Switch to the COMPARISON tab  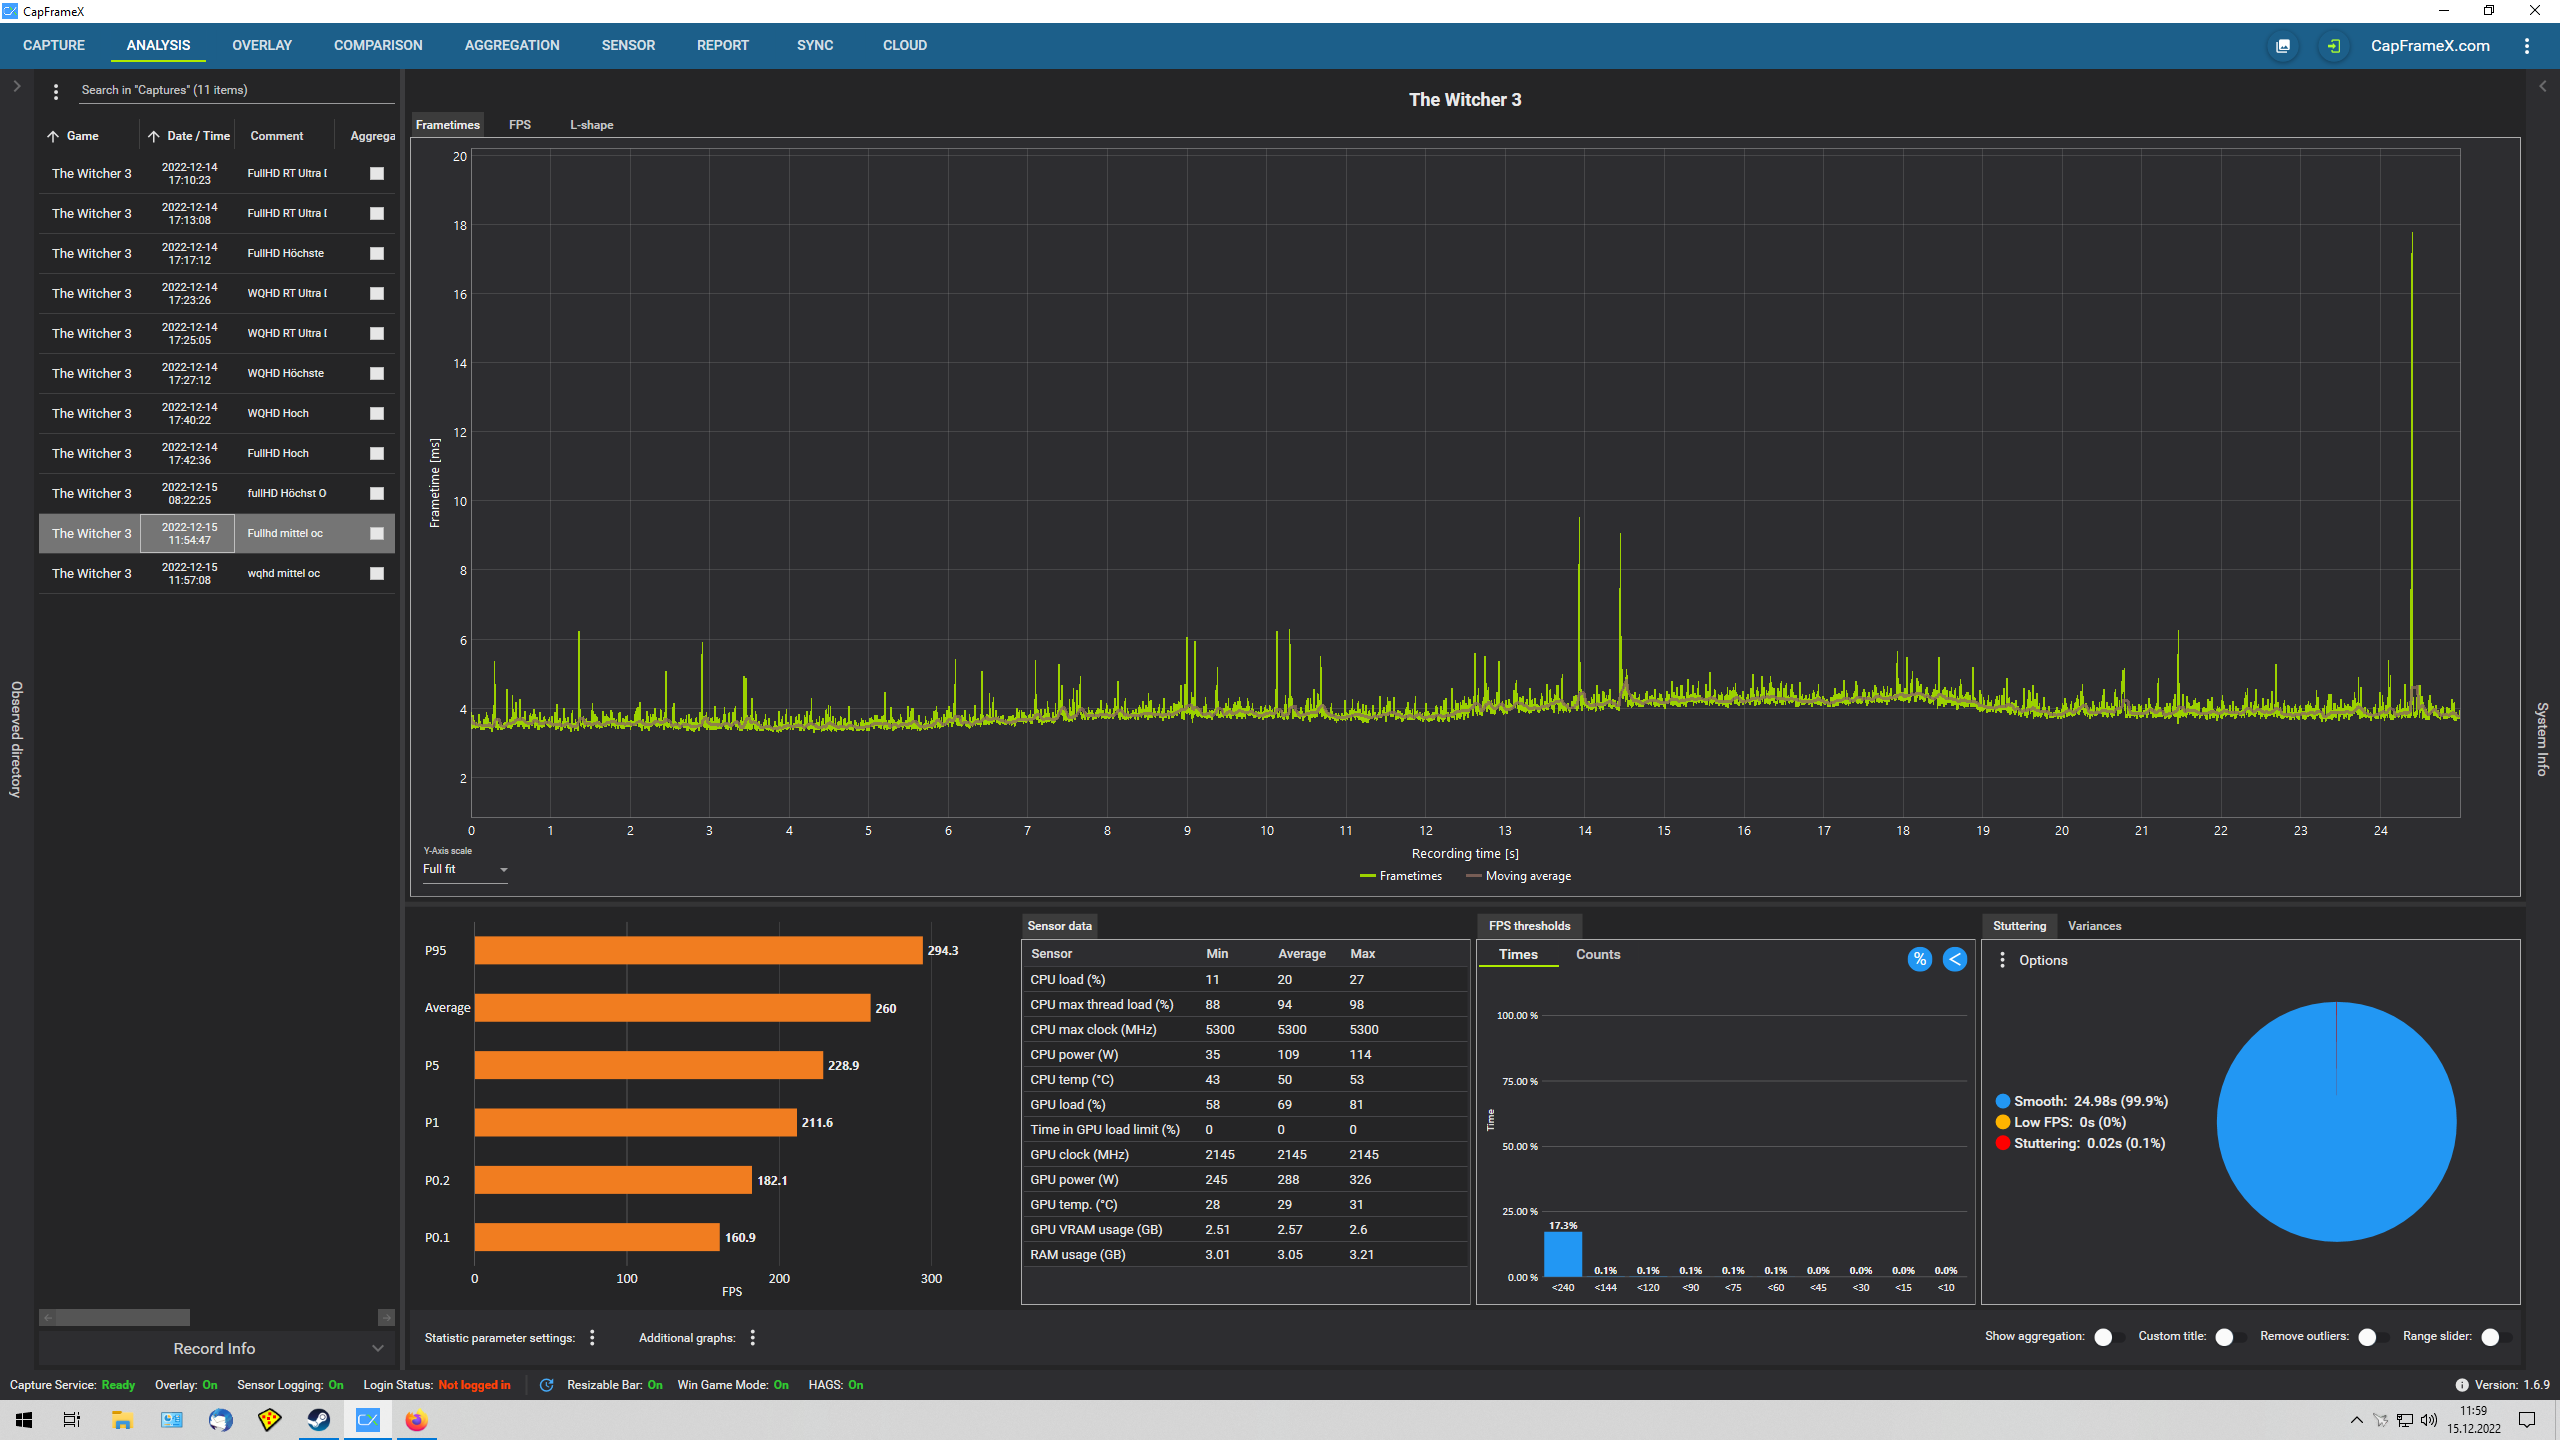(x=378, y=45)
